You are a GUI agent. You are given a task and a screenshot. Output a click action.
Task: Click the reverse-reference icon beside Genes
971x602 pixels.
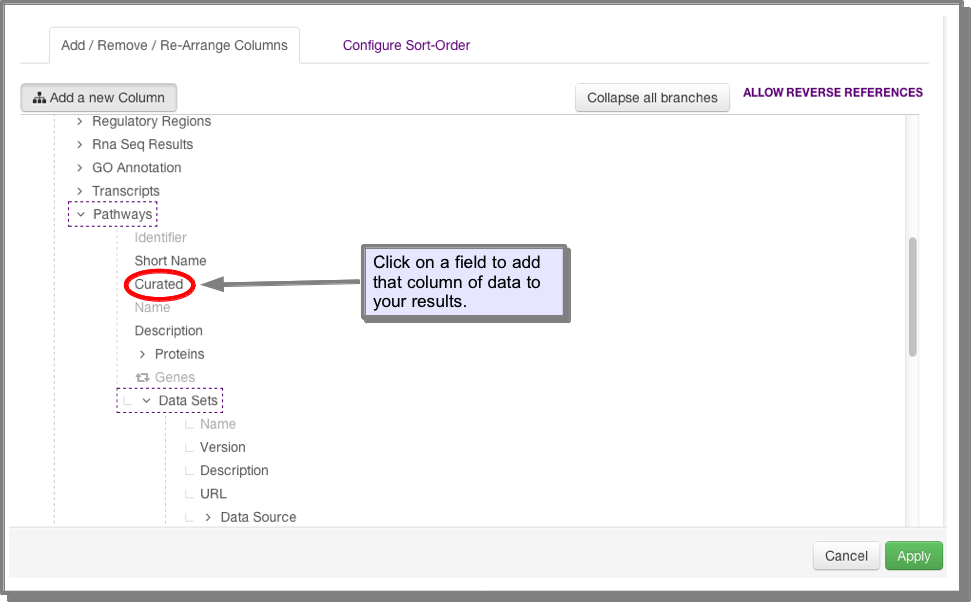pos(142,377)
